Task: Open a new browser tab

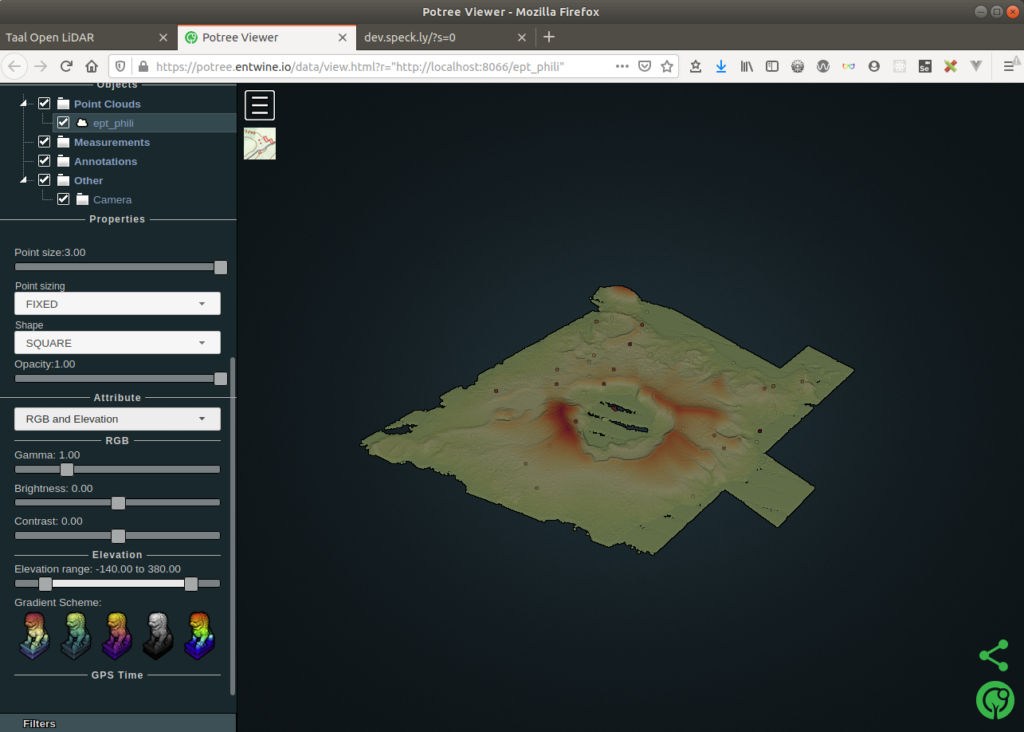Action: (x=549, y=37)
